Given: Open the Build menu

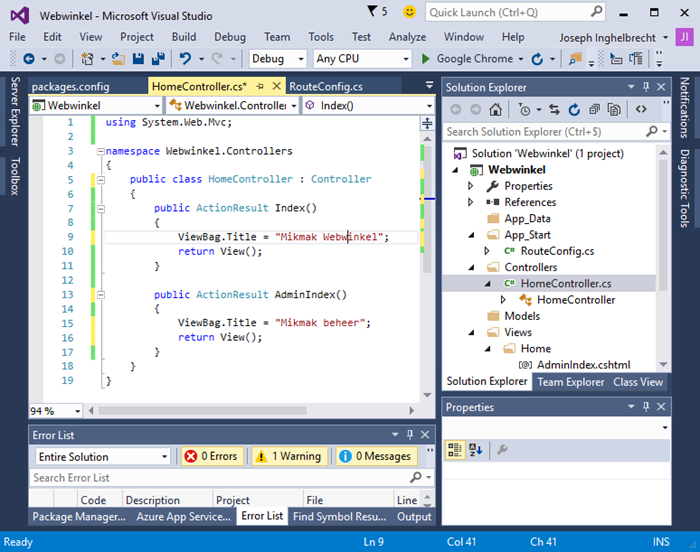Looking at the screenshot, I should (184, 37).
